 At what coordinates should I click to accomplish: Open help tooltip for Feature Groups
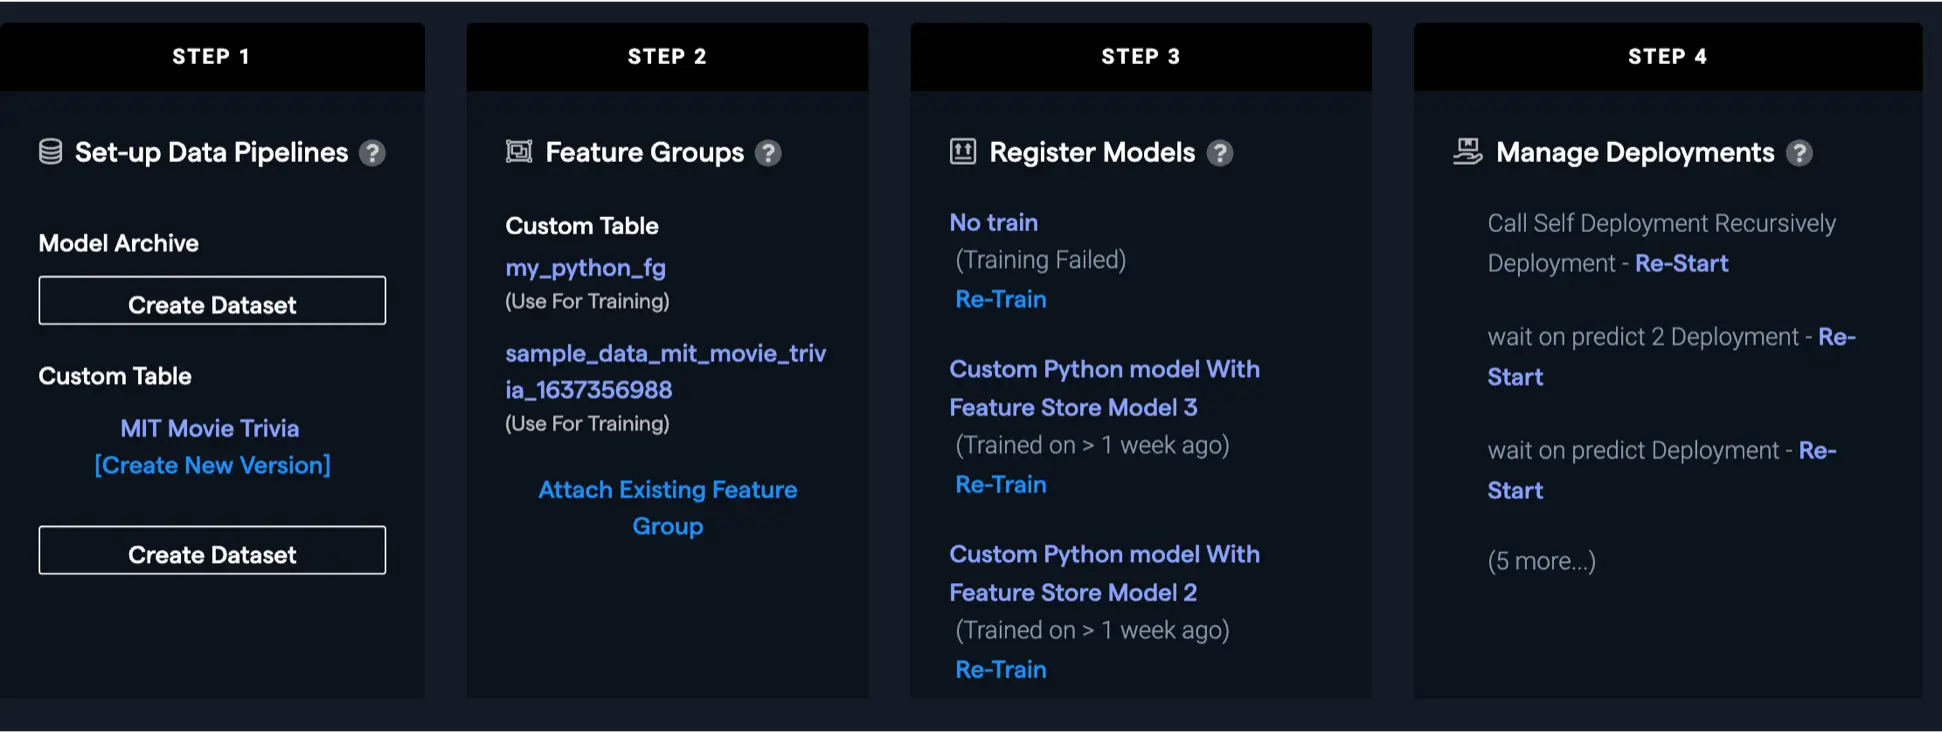coord(768,153)
